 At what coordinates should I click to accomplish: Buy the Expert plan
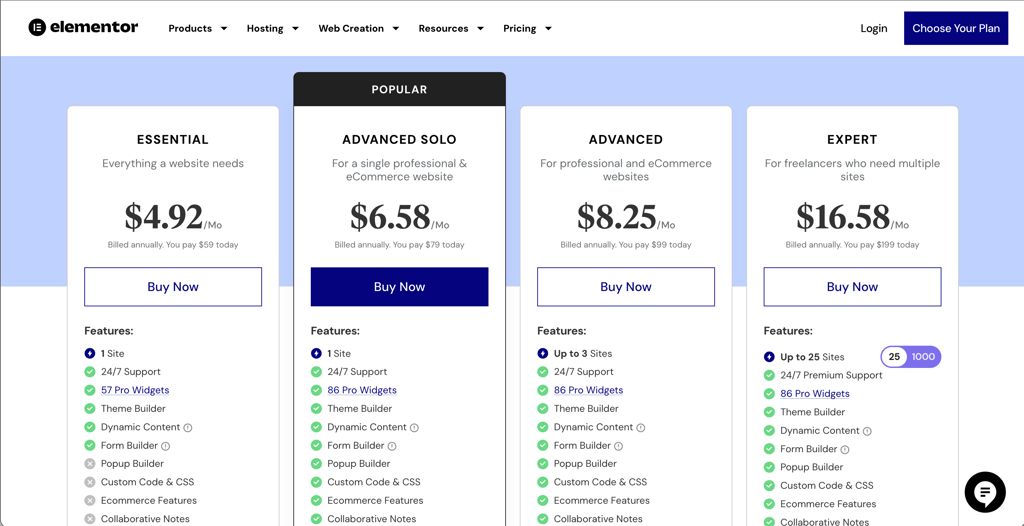pos(852,287)
